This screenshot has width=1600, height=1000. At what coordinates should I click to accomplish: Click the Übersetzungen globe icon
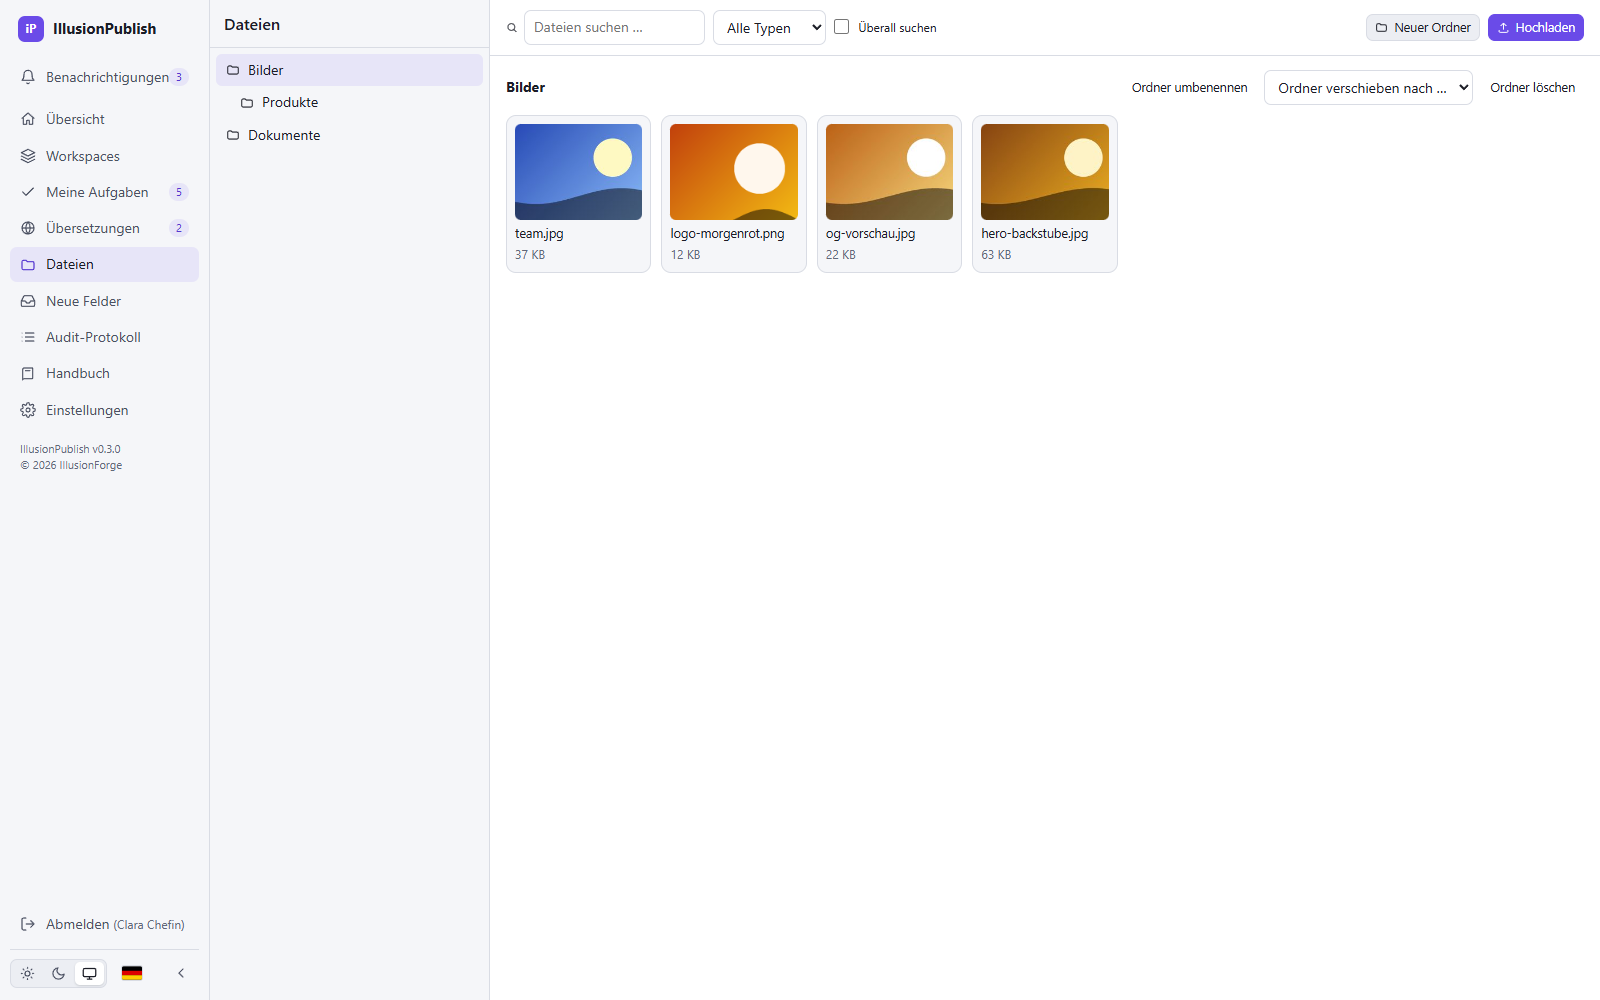coord(28,228)
